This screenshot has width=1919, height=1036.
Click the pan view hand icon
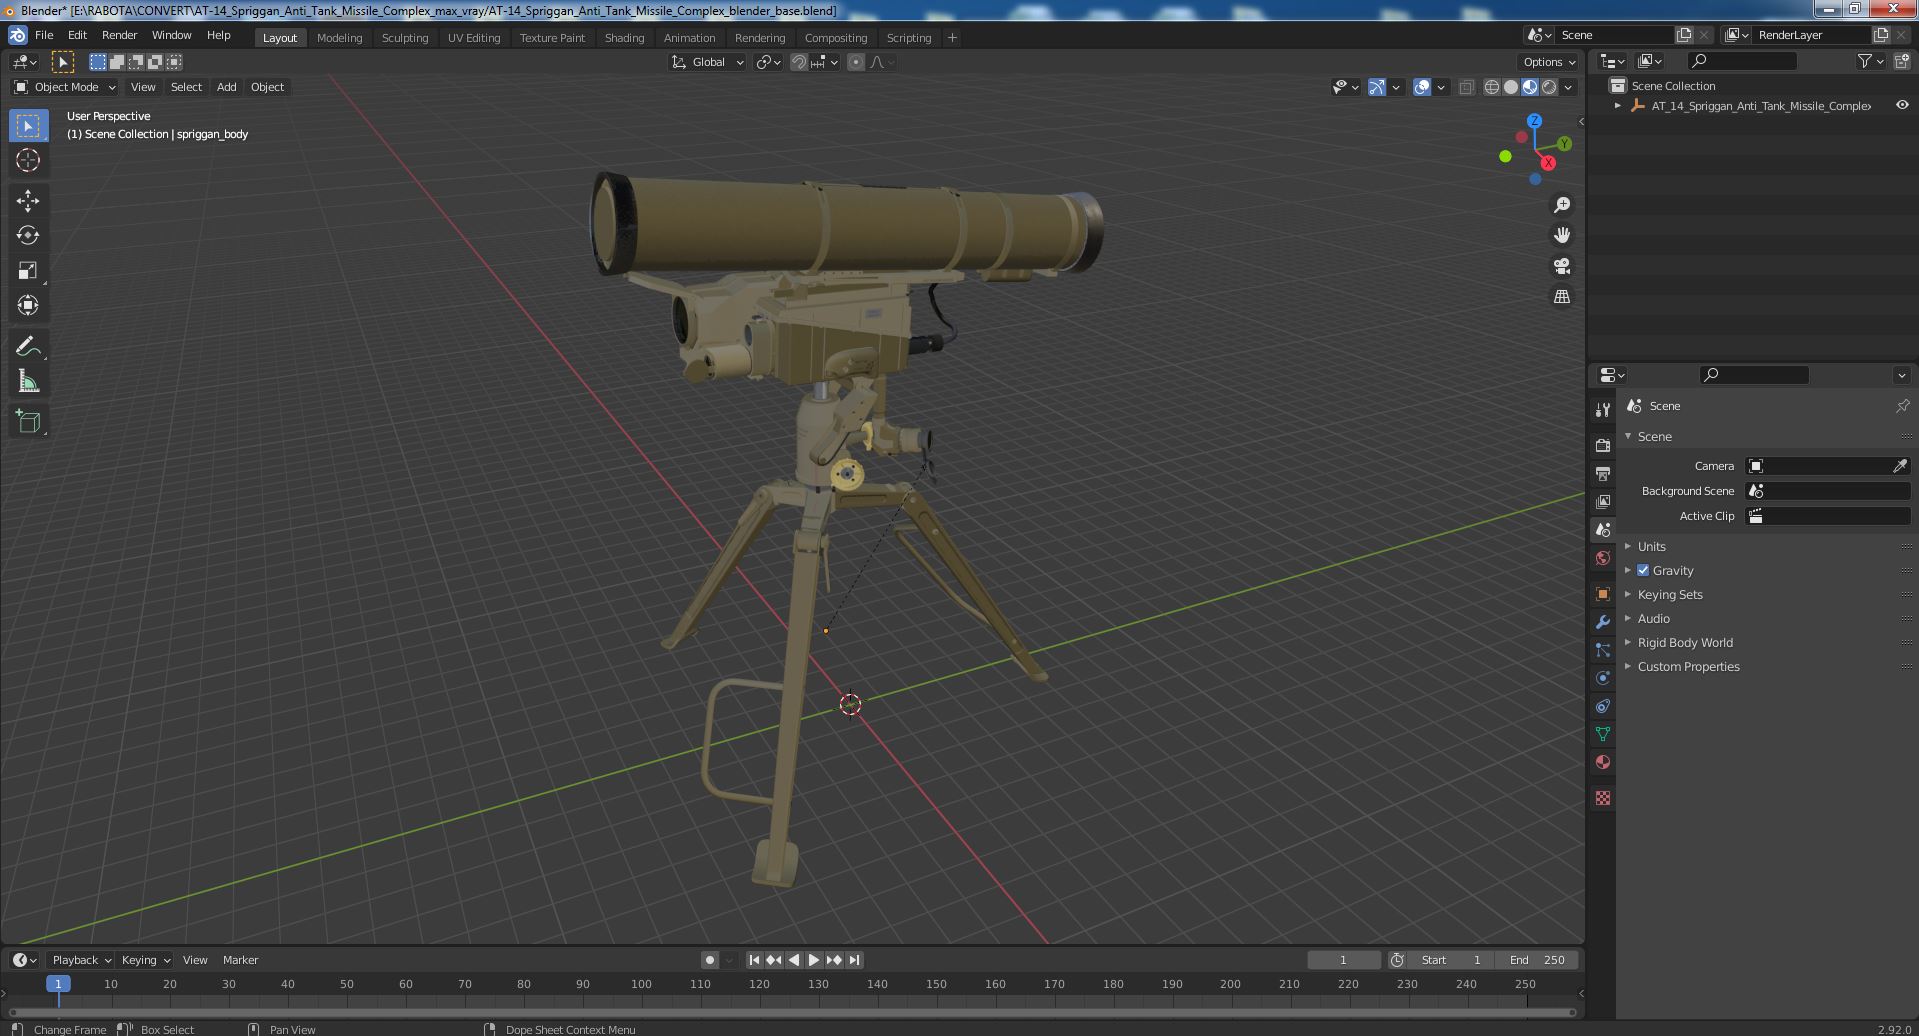(1562, 235)
